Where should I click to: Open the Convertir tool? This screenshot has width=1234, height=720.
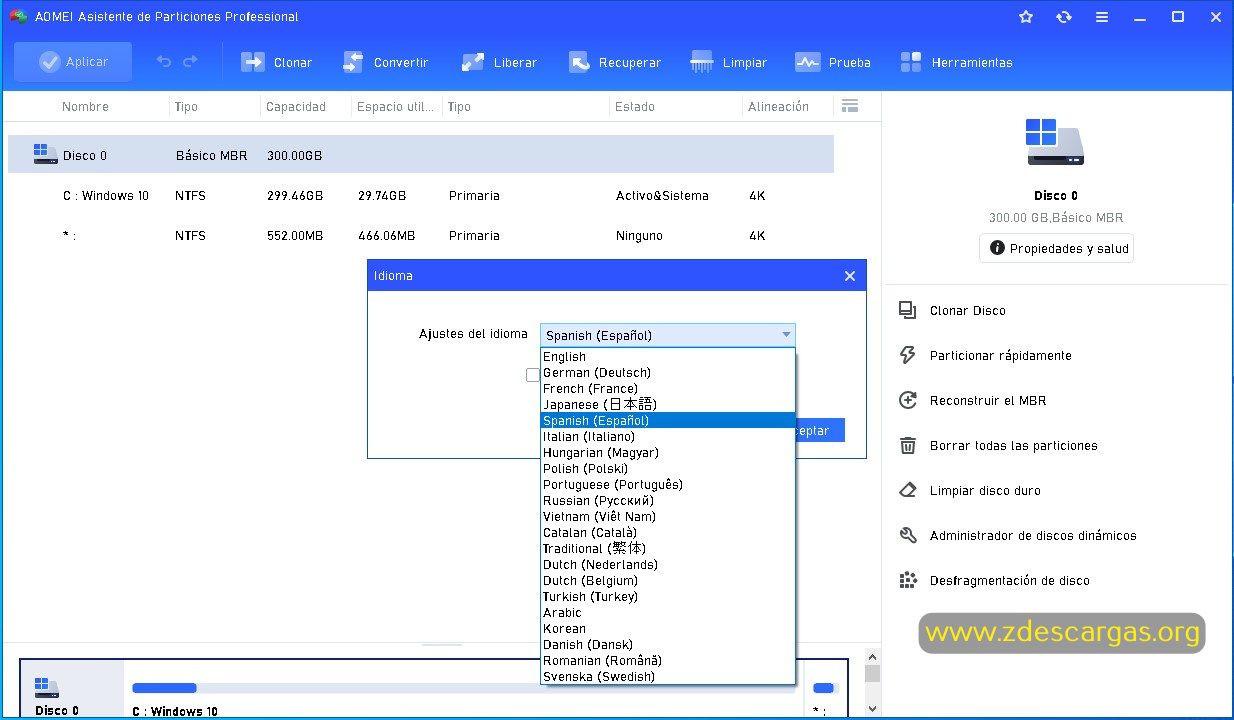(x=385, y=62)
